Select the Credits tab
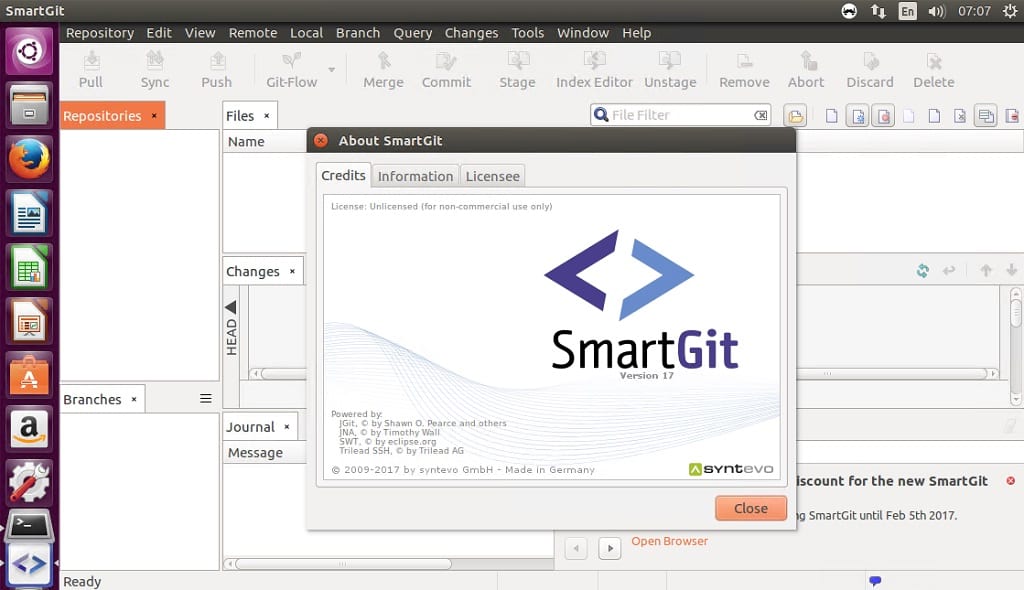The width and height of the screenshot is (1024, 590). pyautogui.click(x=344, y=175)
